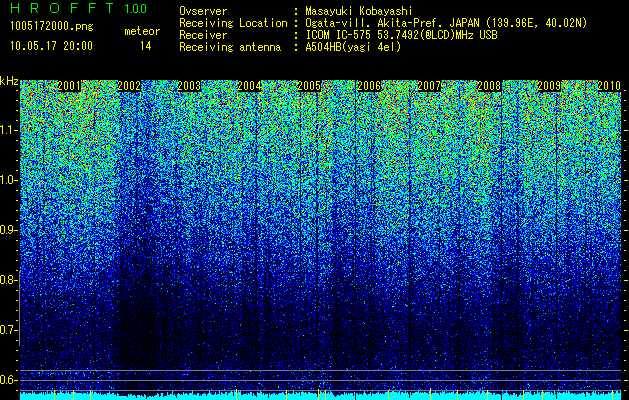The image size is (629, 400).
Task: Select the 2009 time marker
Action: coord(549,86)
